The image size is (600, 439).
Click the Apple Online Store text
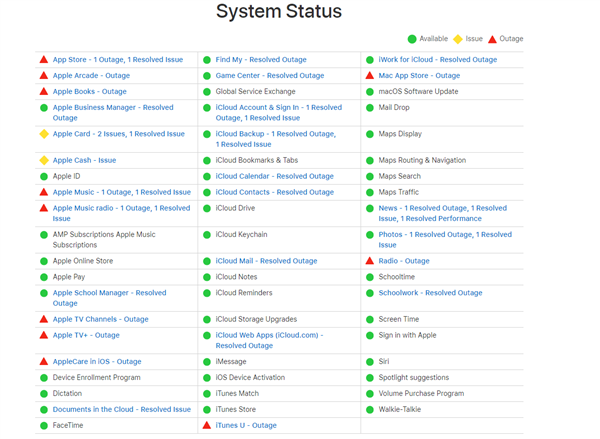click(83, 261)
